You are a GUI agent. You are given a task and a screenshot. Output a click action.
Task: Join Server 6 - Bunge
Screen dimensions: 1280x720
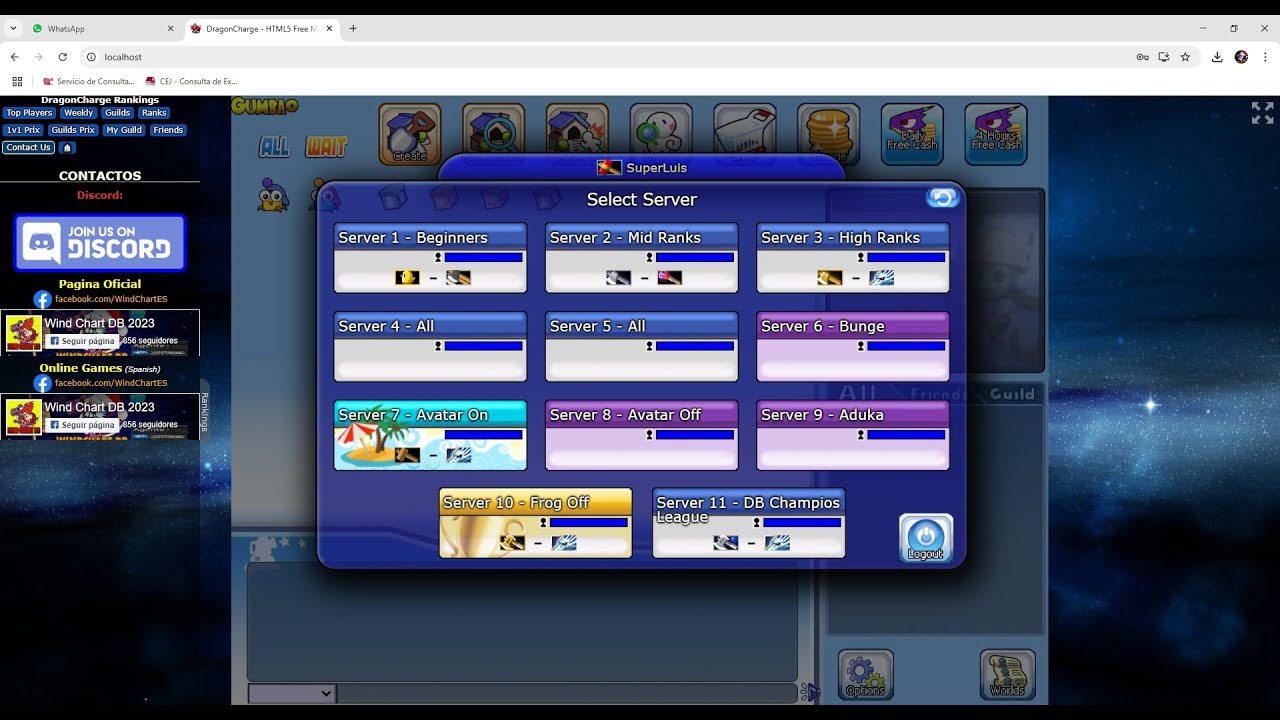pyautogui.click(x=853, y=346)
